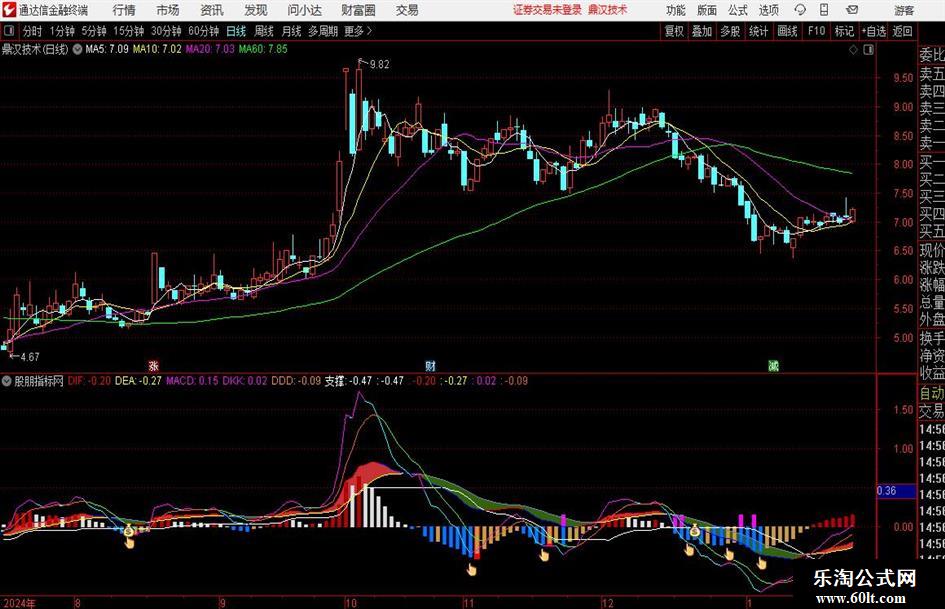Open the 发现 menu

click(x=256, y=10)
